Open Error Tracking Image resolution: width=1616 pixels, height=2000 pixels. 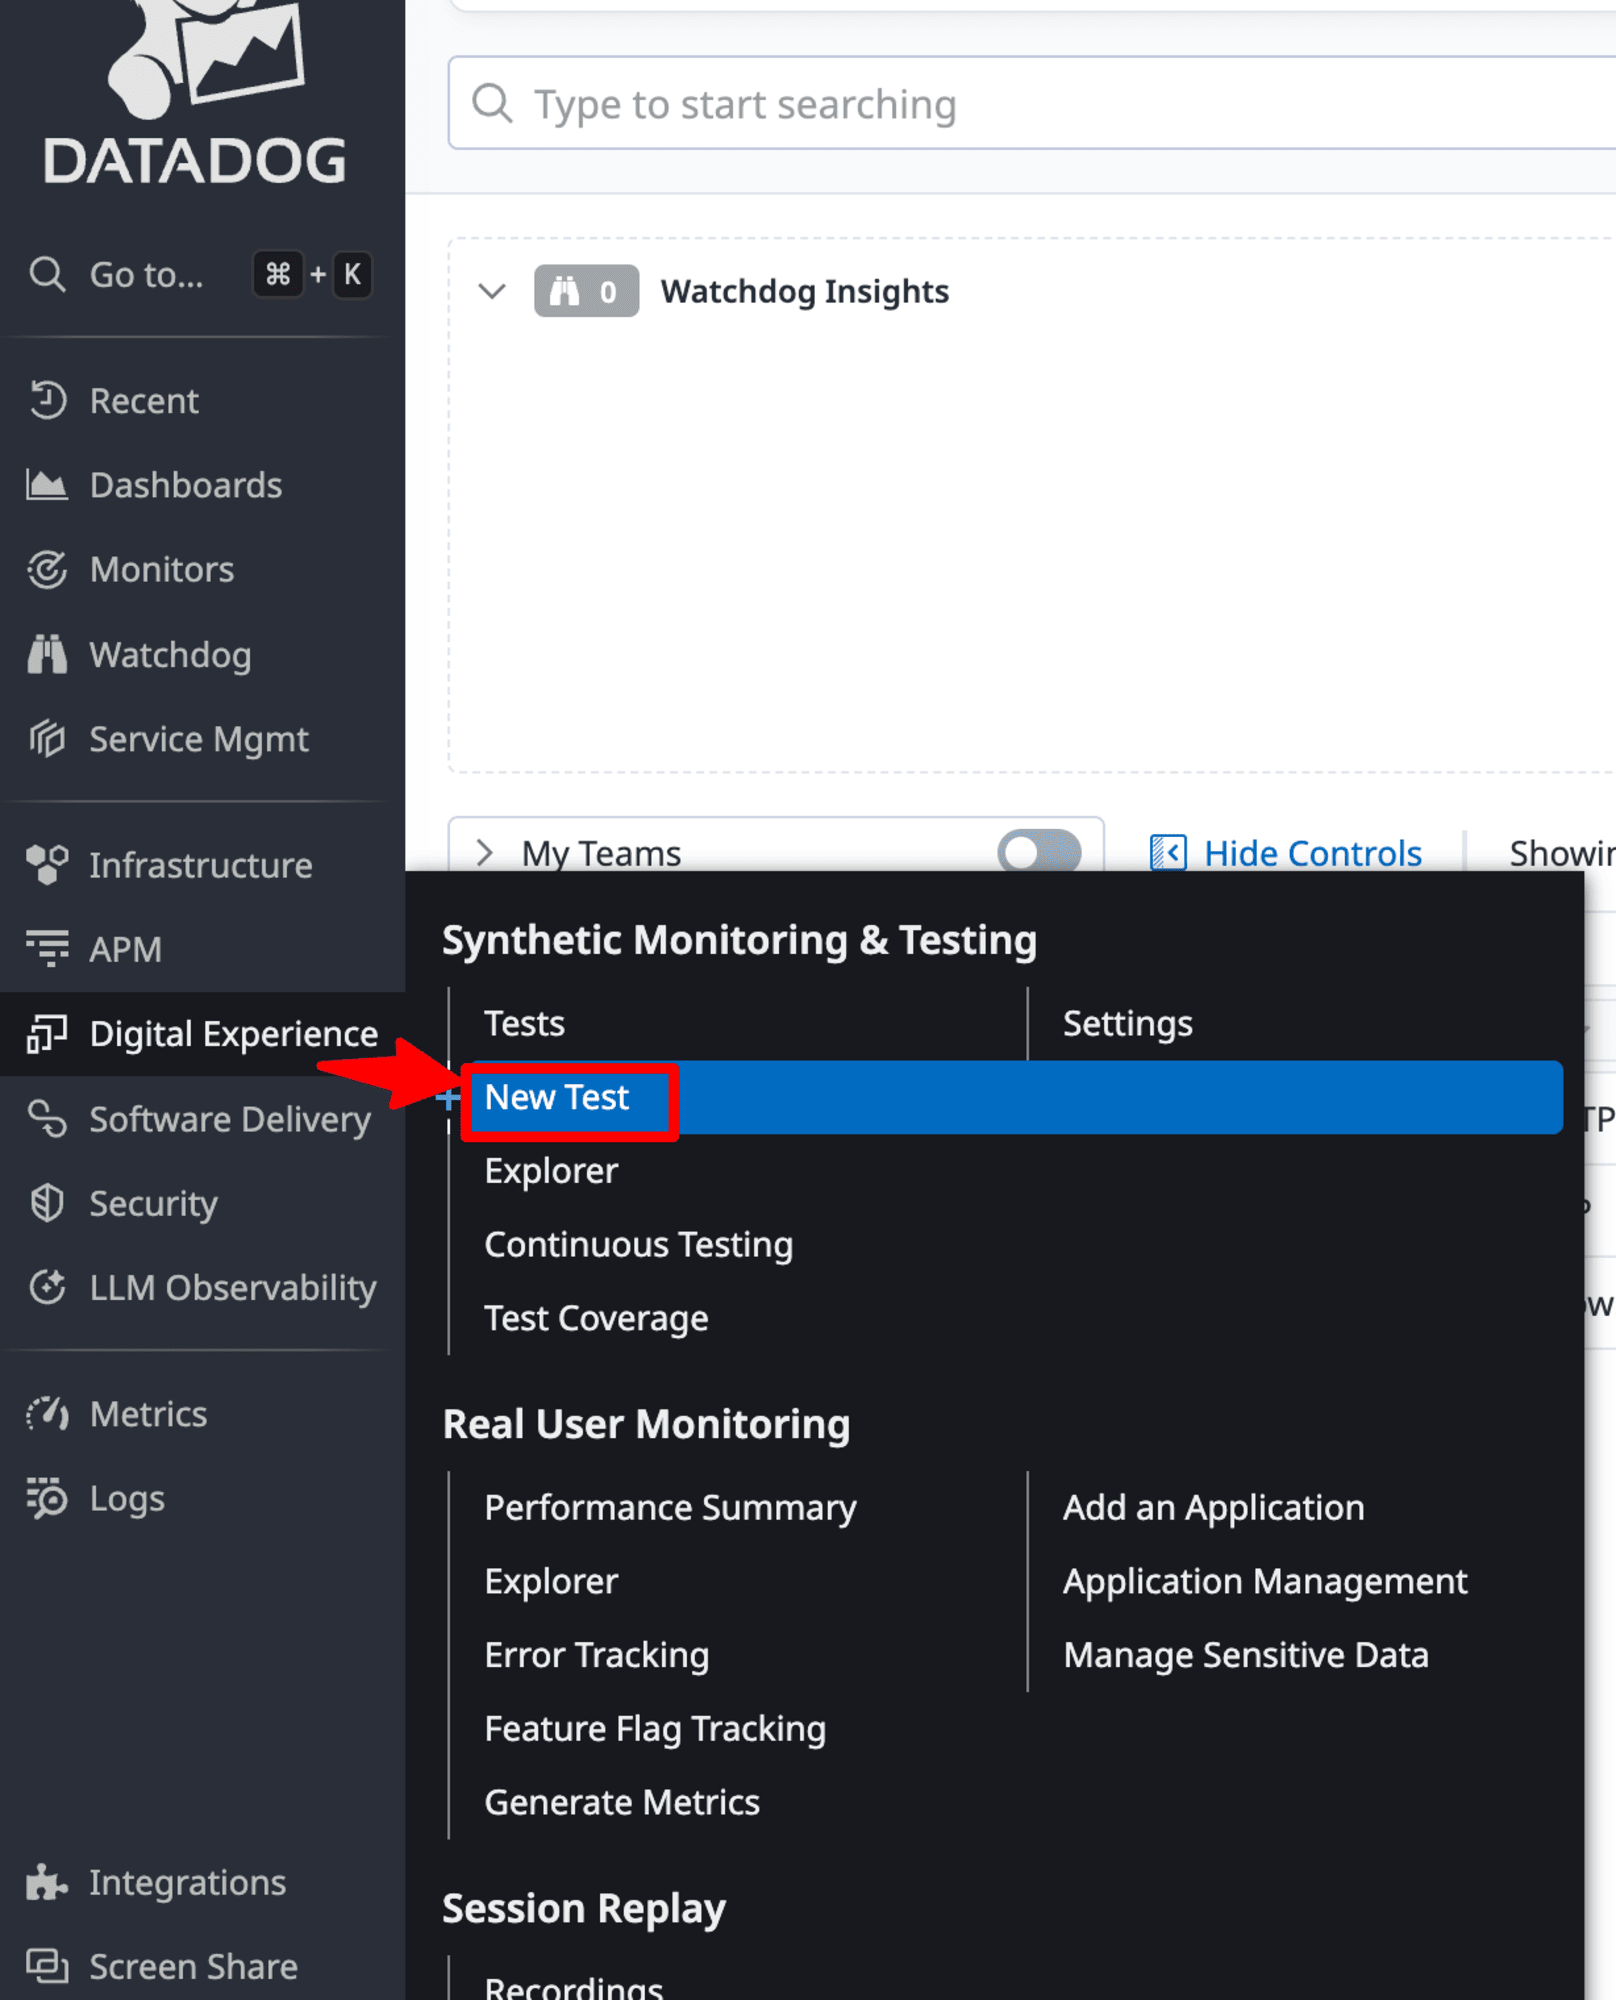[597, 1655]
